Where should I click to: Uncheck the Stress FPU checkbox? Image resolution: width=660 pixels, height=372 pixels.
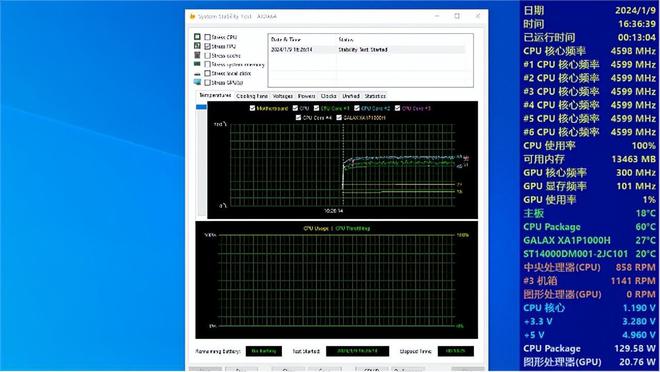(207, 46)
